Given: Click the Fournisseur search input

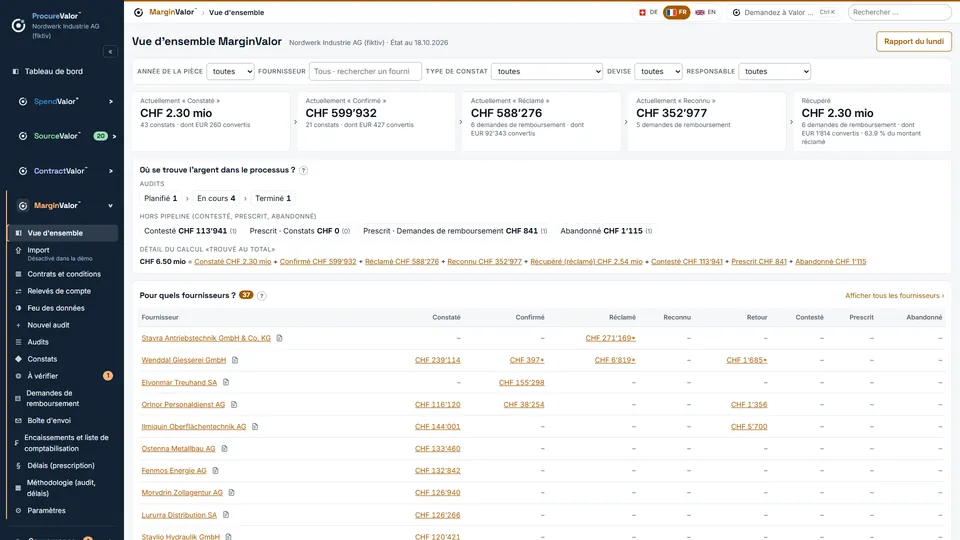Looking at the screenshot, I should coord(365,72).
